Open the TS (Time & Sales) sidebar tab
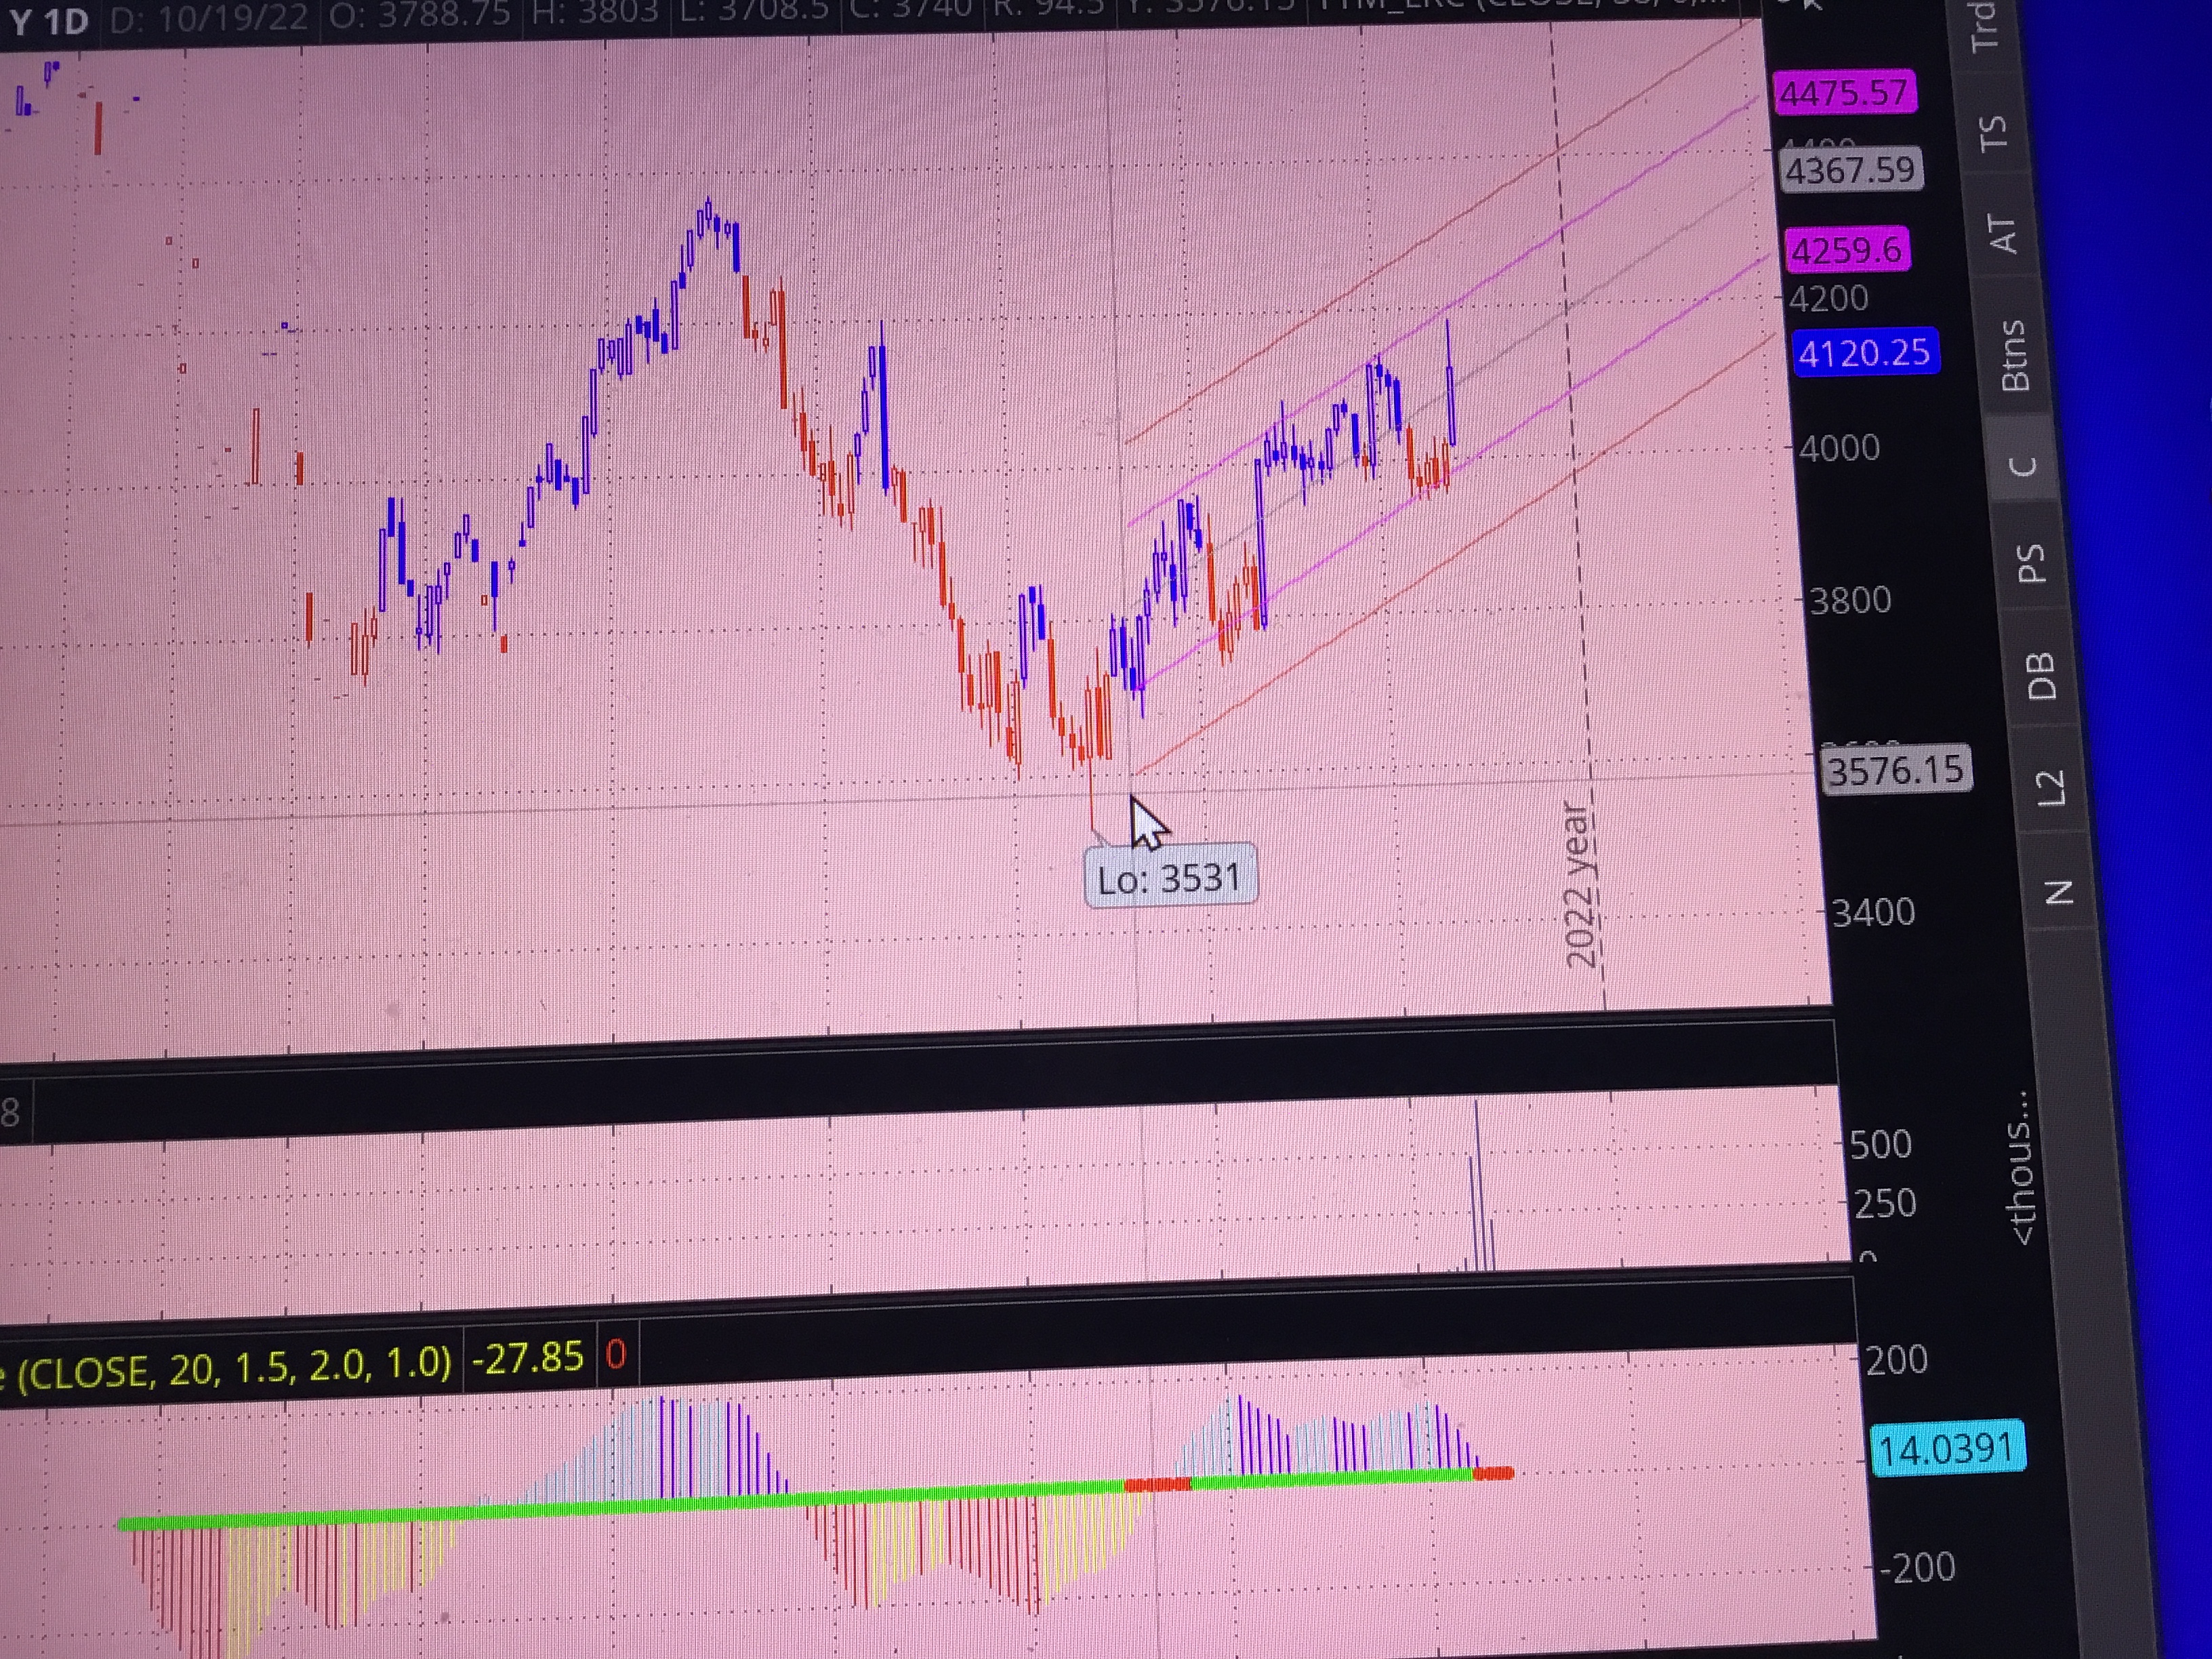This screenshot has width=2212, height=1659. [1993, 132]
